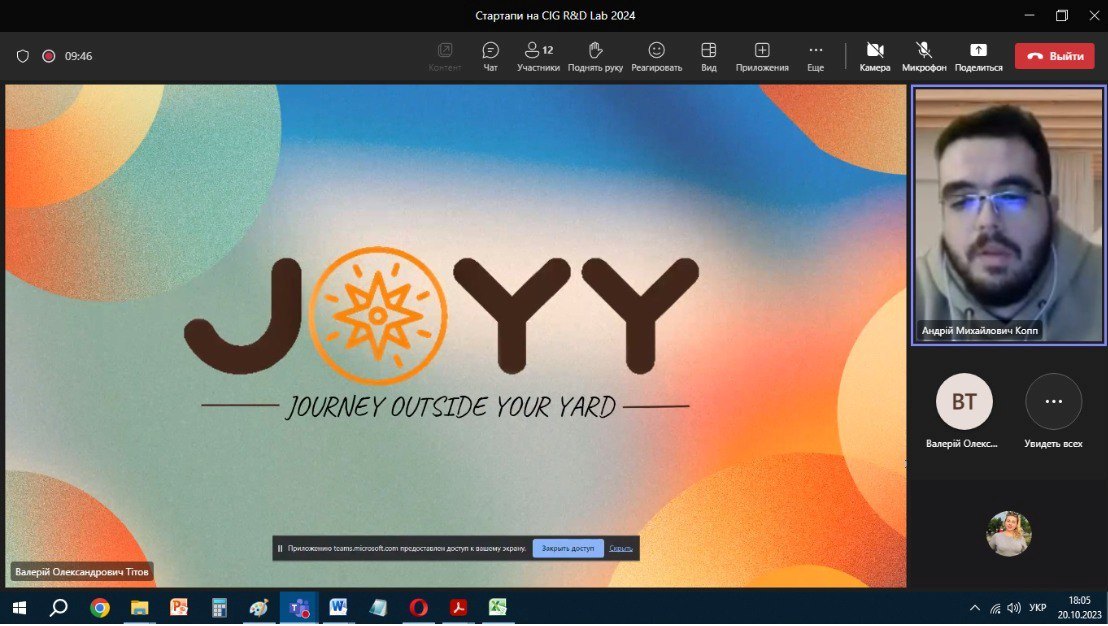Unmute the microphone
The height and width of the screenshot is (626, 1108).
click(924, 57)
